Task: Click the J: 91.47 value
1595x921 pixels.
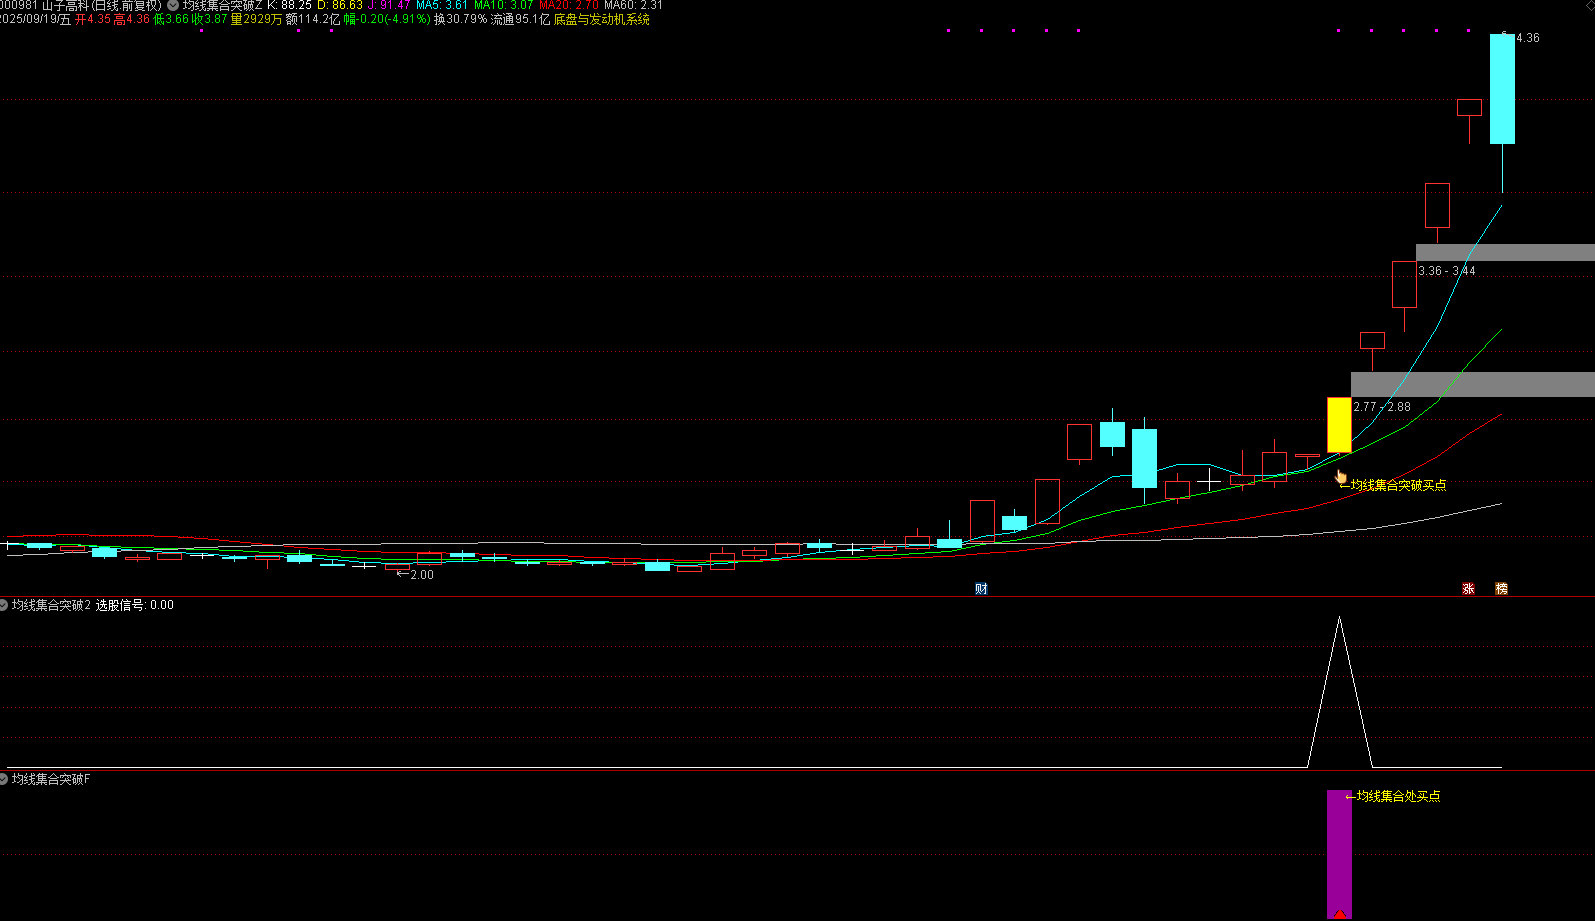Action: pyautogui.click(x=389, y=6)
